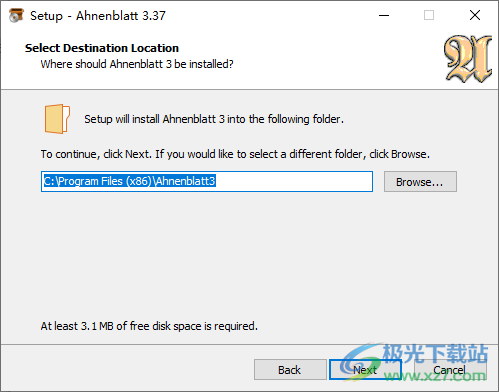Click the greyed-out maximize window icon

point(429,15)
